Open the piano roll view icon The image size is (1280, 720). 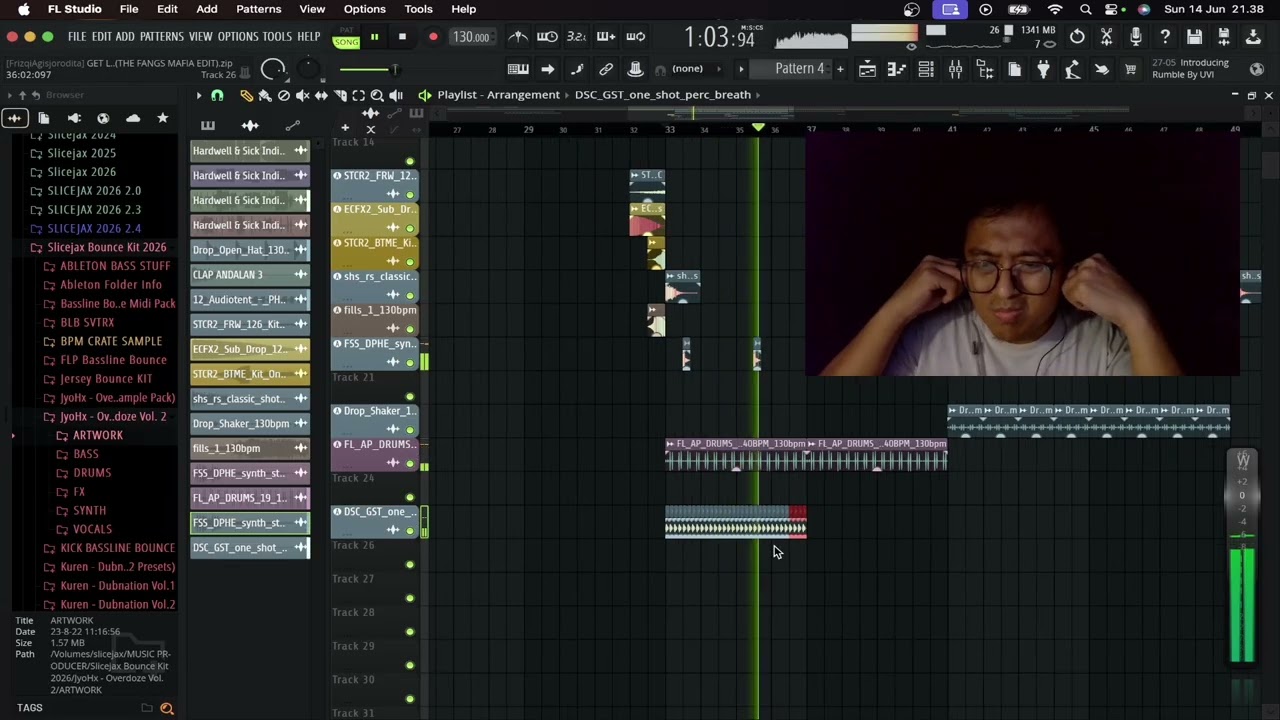(896, 69)
